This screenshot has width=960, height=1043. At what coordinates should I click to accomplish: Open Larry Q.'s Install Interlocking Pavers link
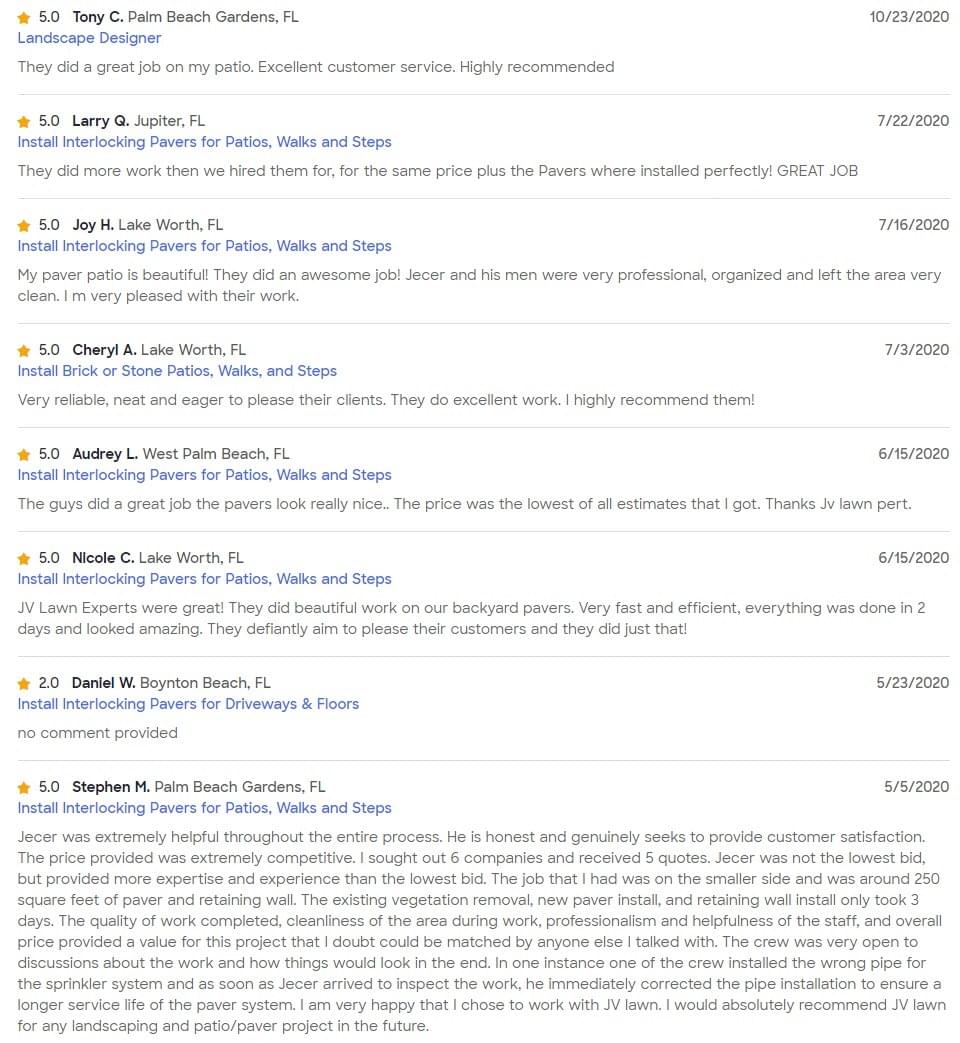[204, 142]
